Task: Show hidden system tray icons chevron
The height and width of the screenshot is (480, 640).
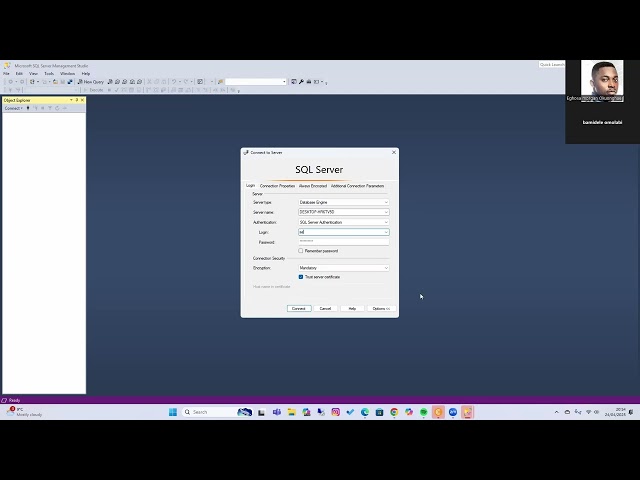Action: click(x=556, y=412)
